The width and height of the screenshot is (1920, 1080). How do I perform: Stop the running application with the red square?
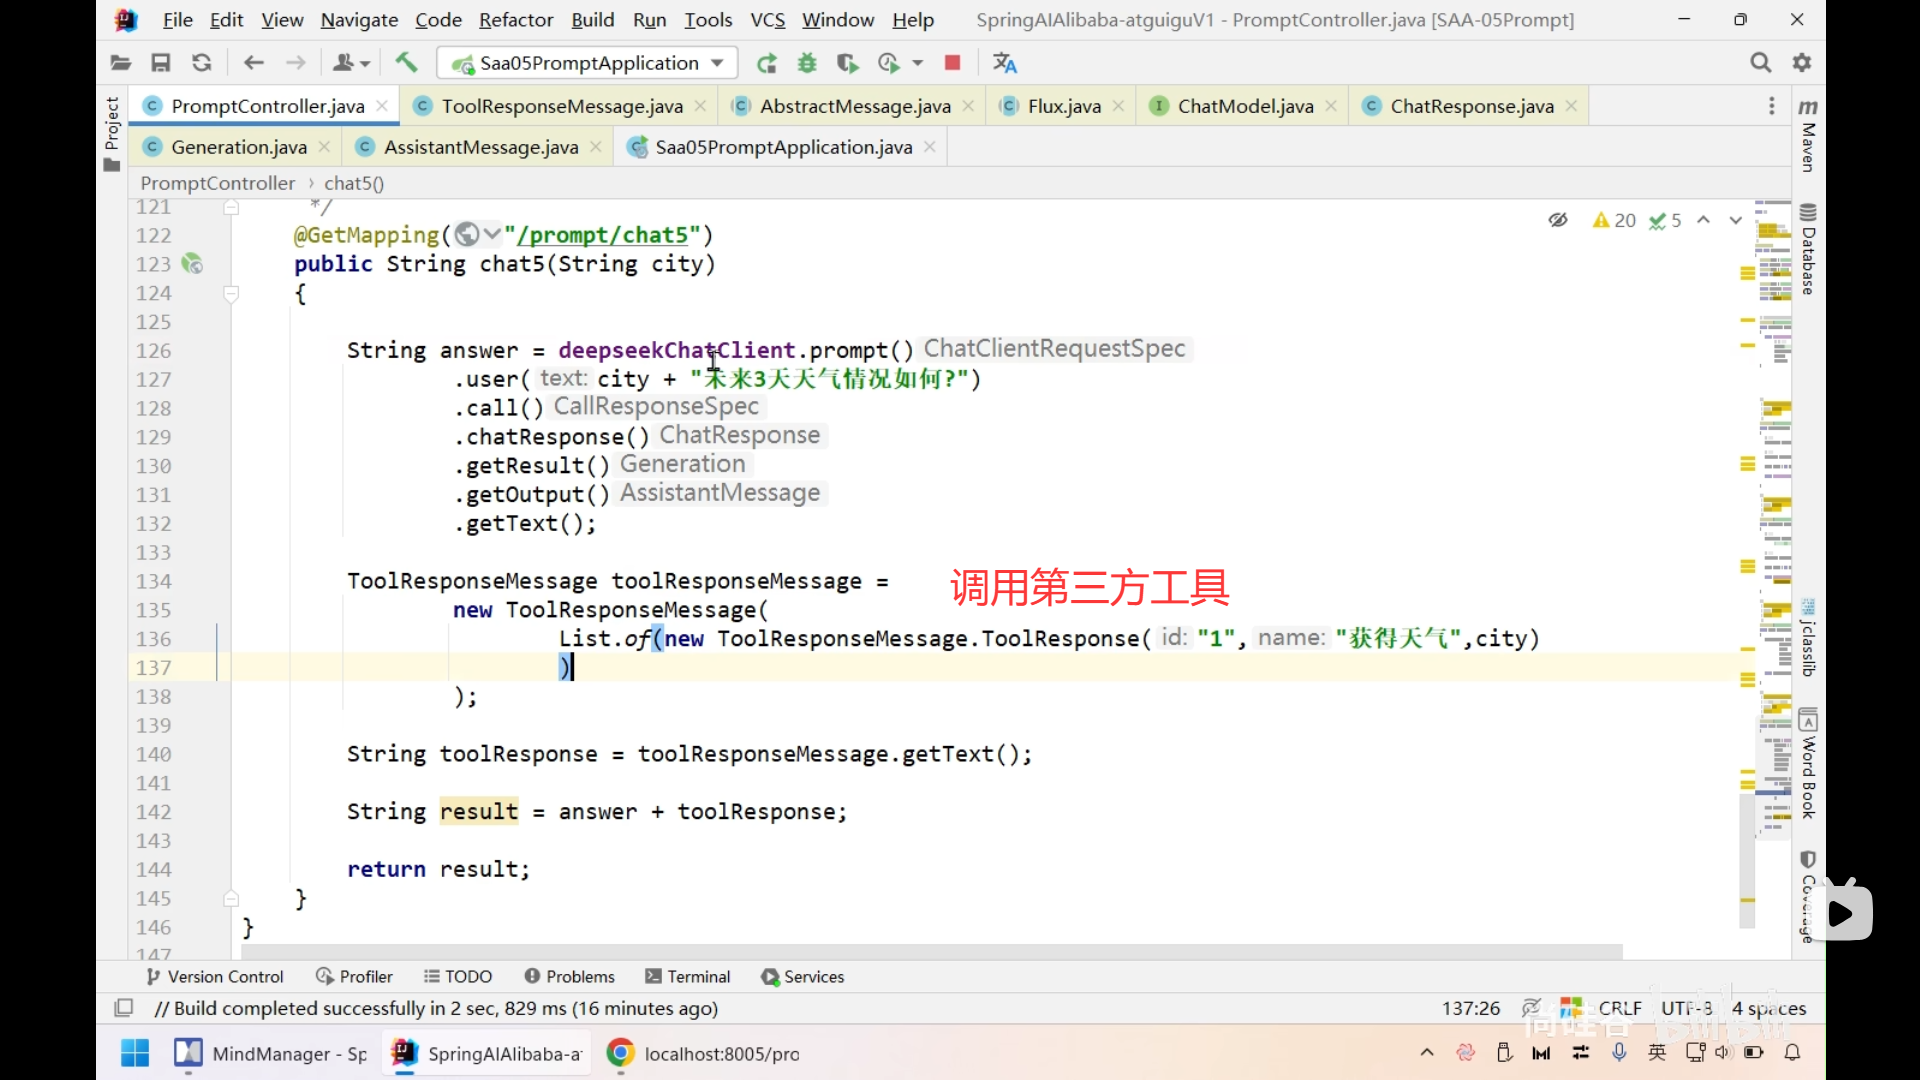tap(952, 63)
